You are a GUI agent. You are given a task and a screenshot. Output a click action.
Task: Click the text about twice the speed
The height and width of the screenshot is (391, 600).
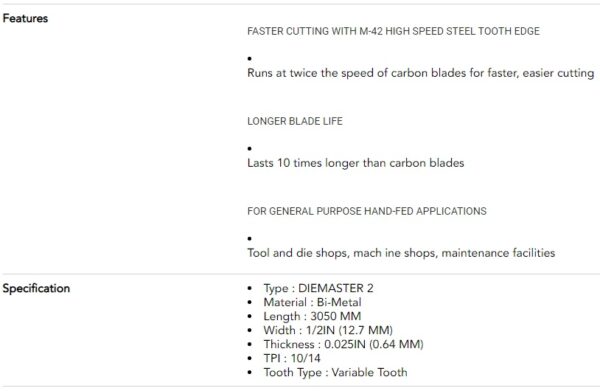(x=421, y=73)
